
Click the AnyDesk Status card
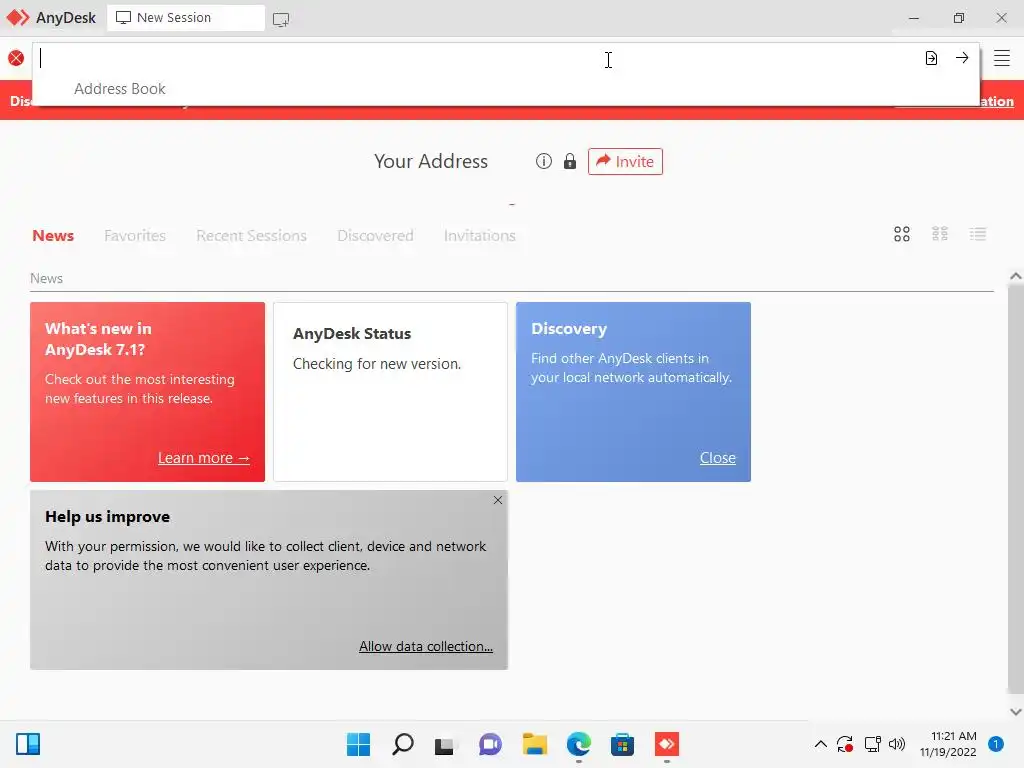tap(391, 392)
